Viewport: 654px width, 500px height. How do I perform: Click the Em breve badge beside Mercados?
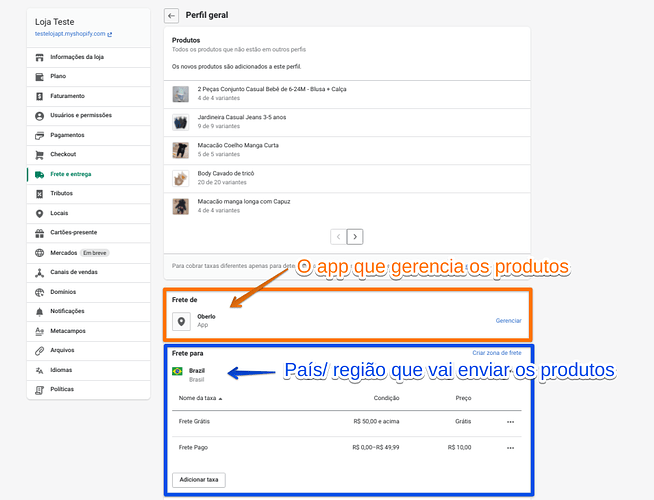tap(95, 253)
